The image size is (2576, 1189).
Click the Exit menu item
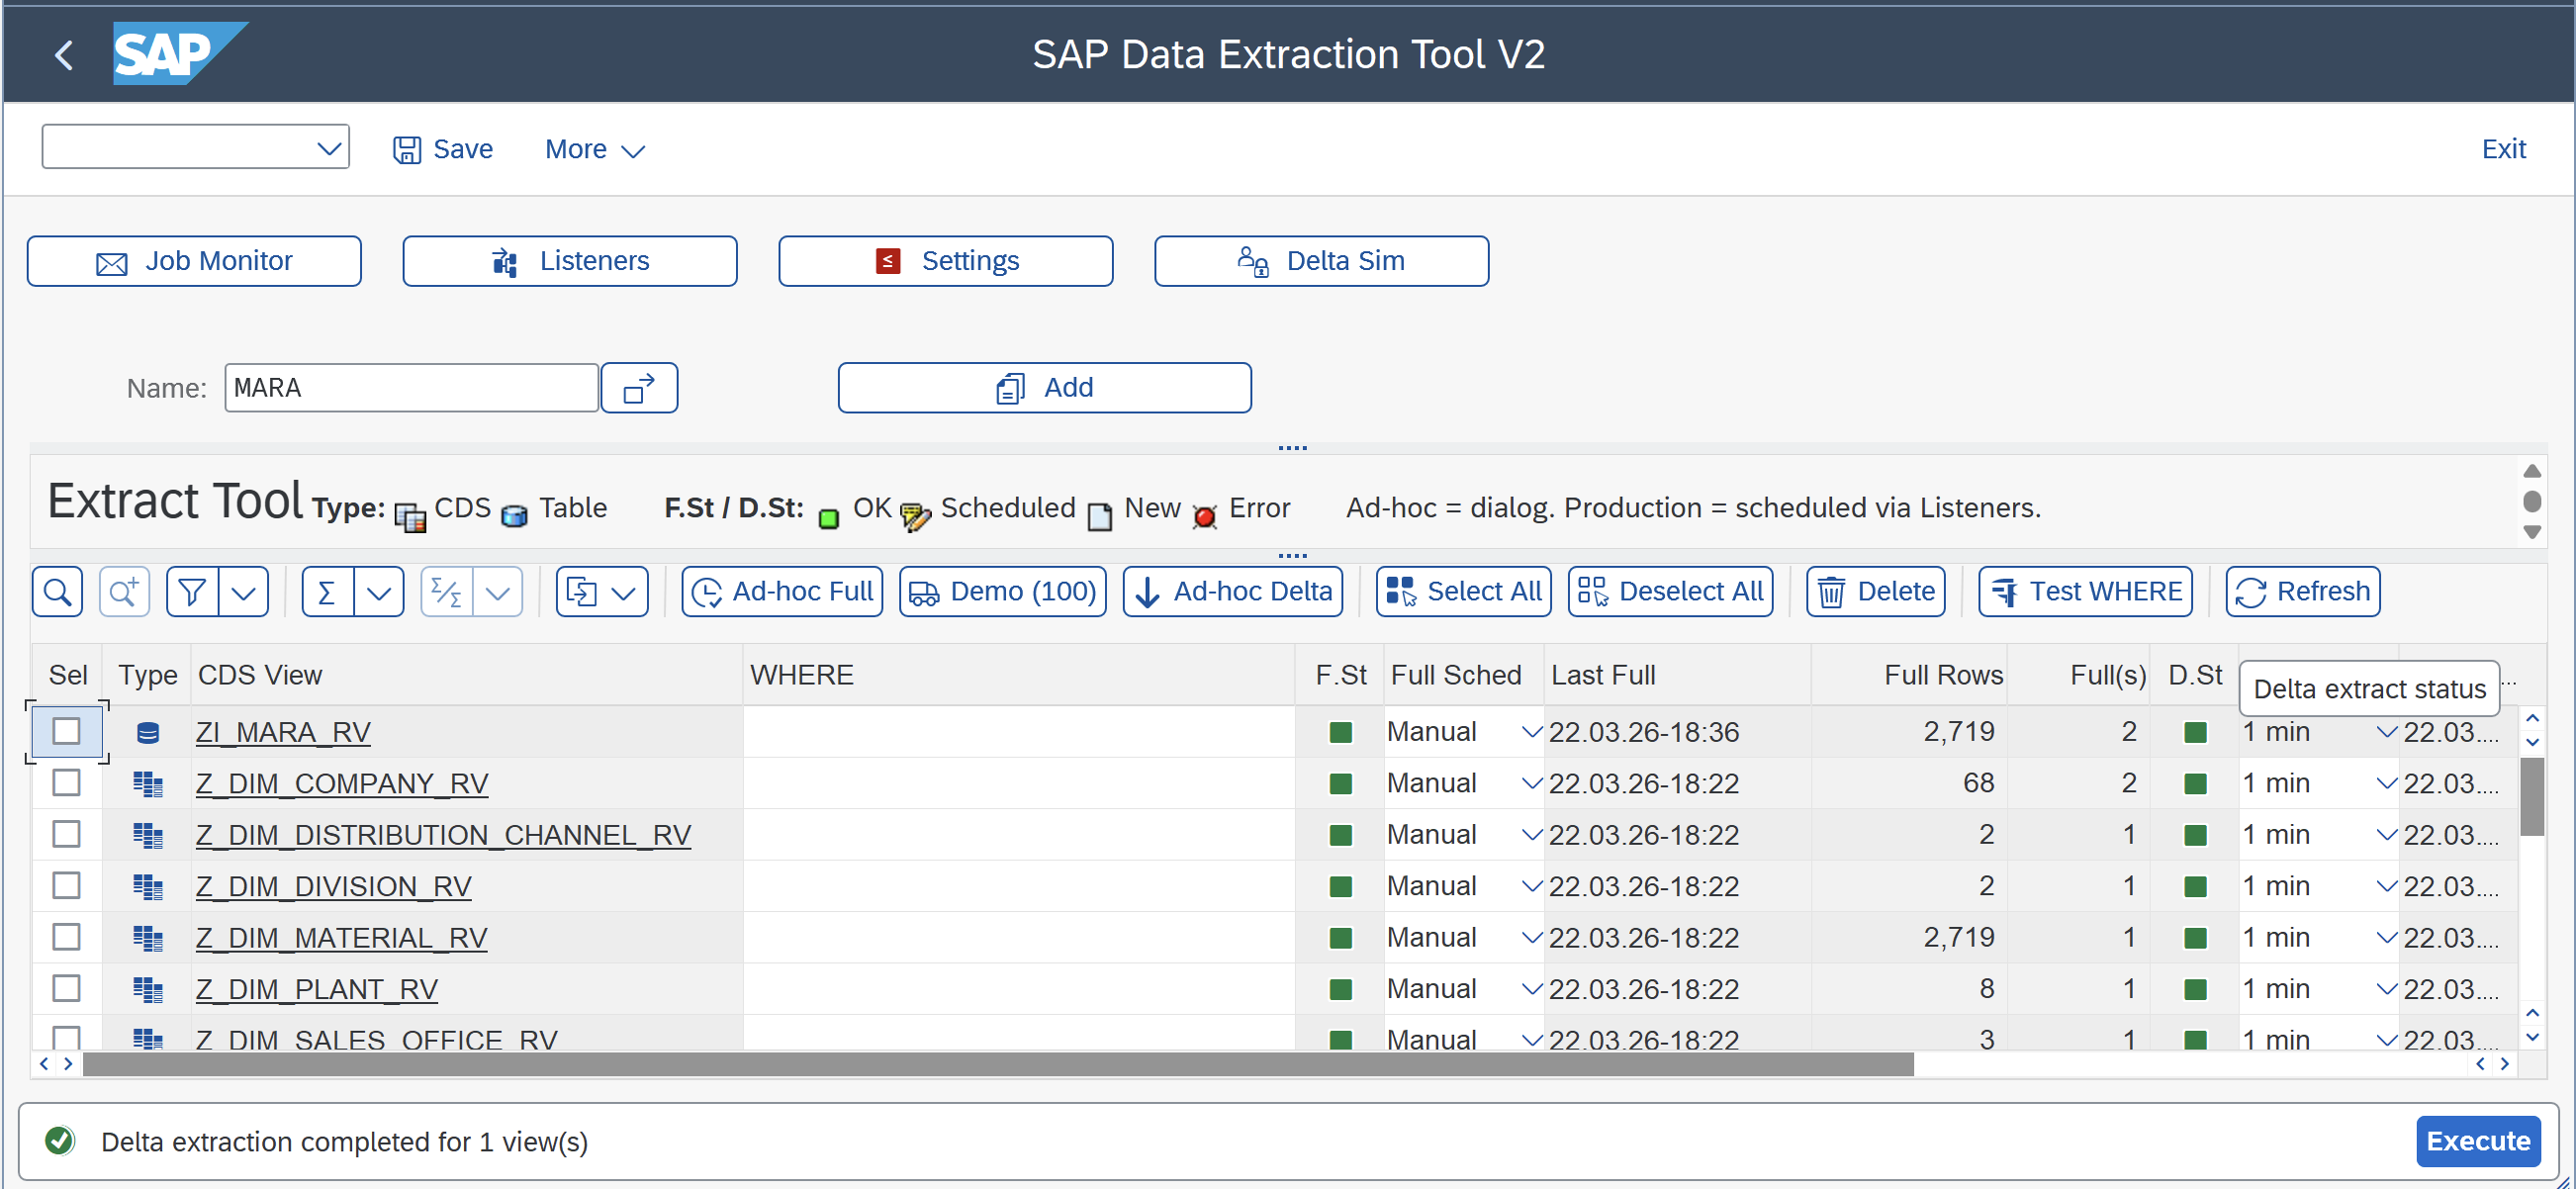click(2502, 149)
